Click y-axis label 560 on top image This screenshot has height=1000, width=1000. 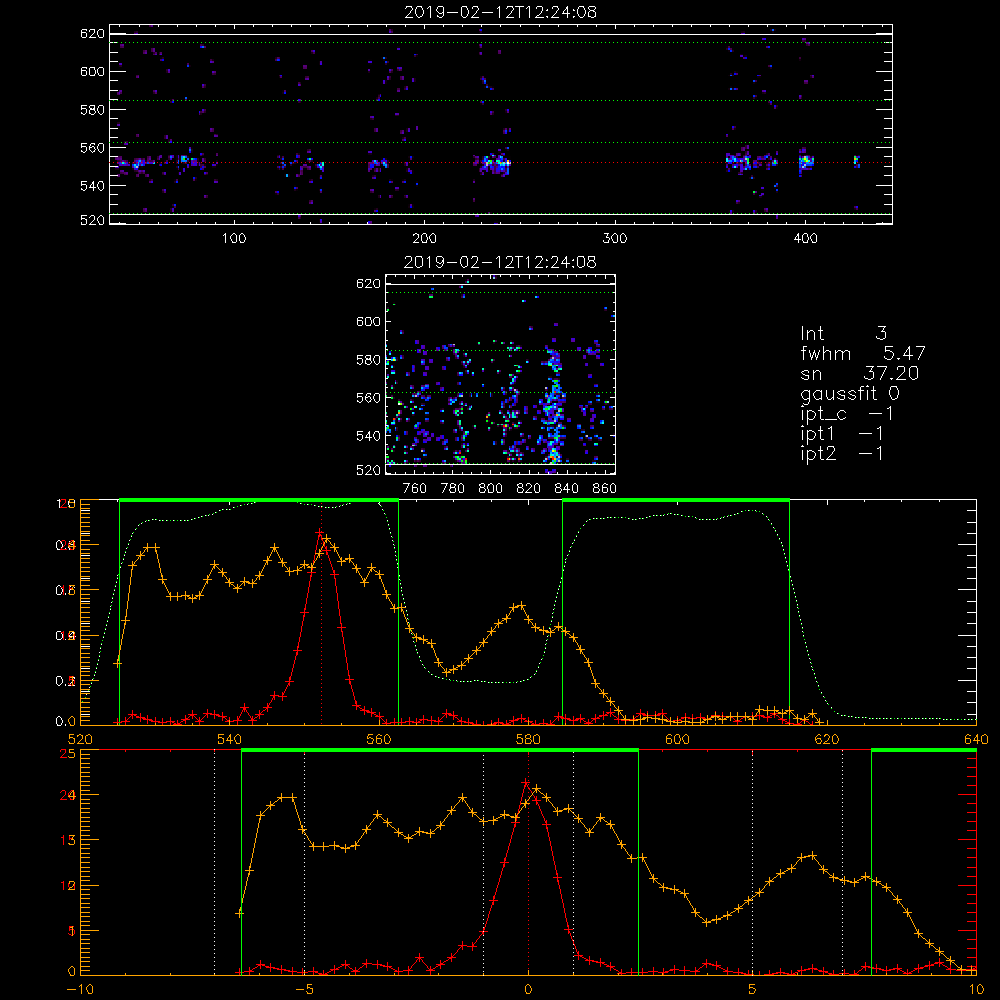click(92, 148)
